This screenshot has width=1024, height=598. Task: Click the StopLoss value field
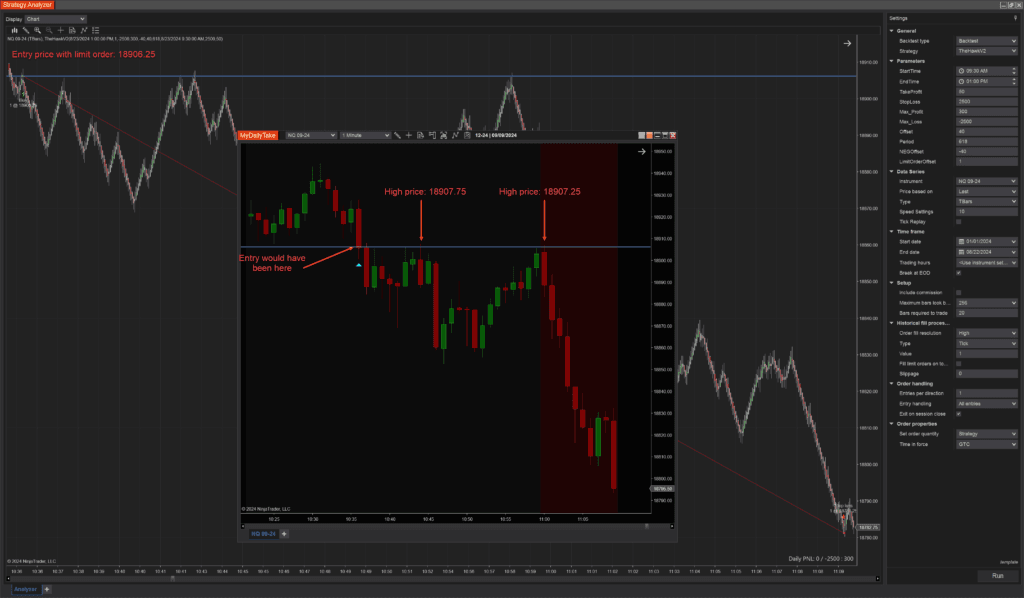point(987,102)
